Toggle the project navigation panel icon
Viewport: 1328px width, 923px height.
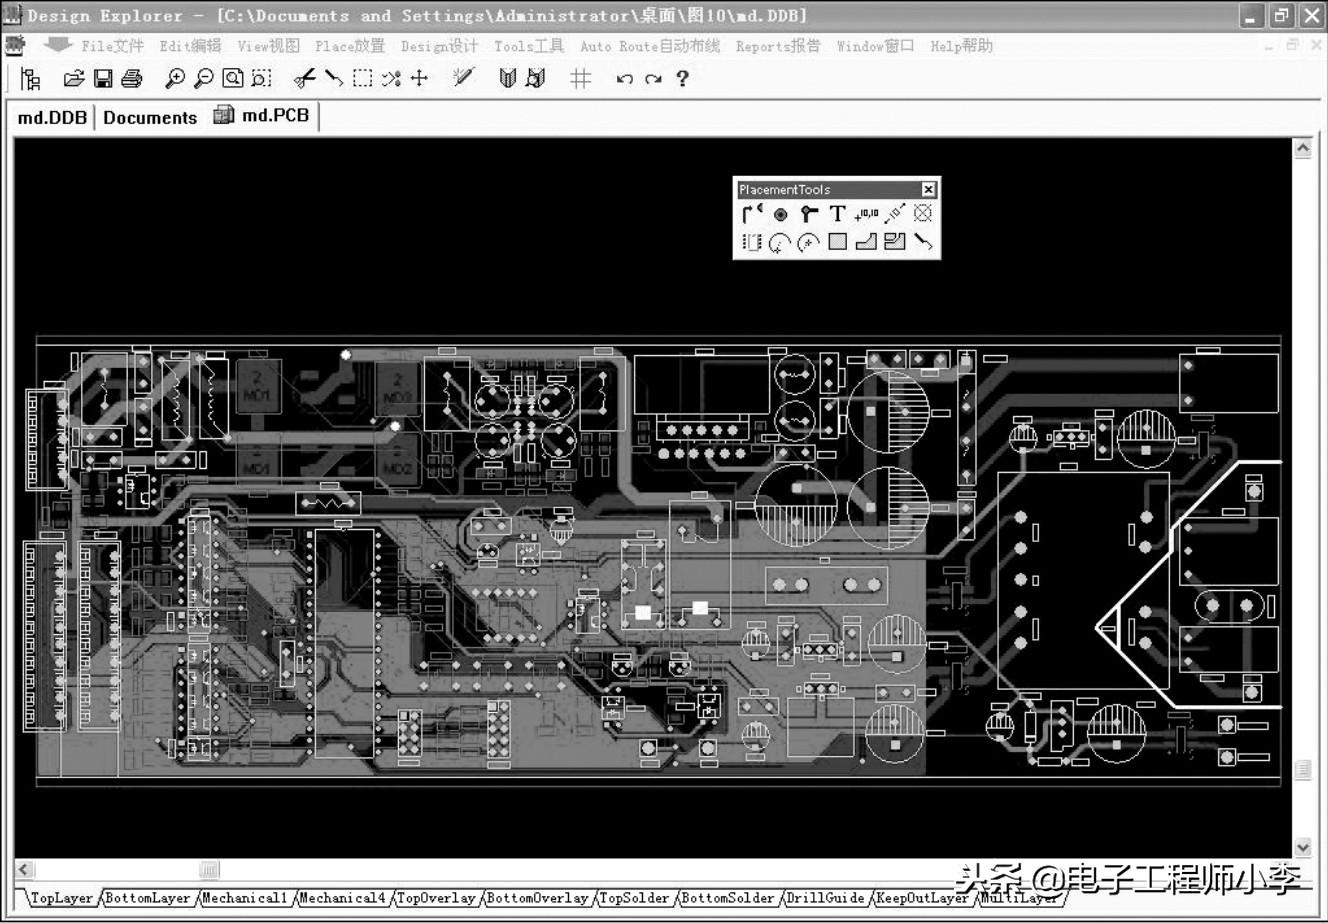30,78
